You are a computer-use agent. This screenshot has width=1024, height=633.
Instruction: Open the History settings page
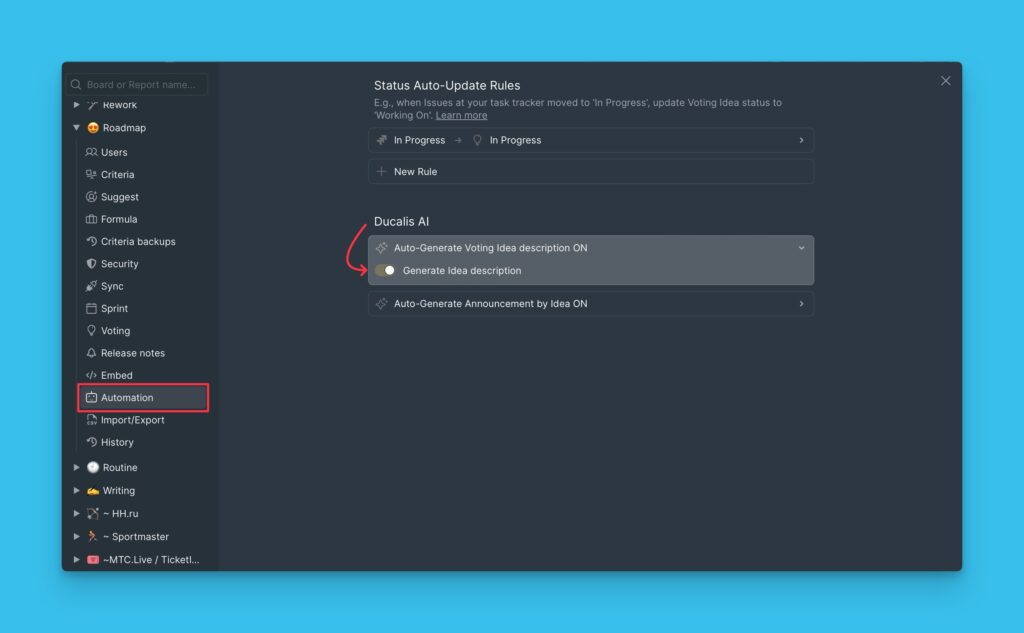pos(117,442)
